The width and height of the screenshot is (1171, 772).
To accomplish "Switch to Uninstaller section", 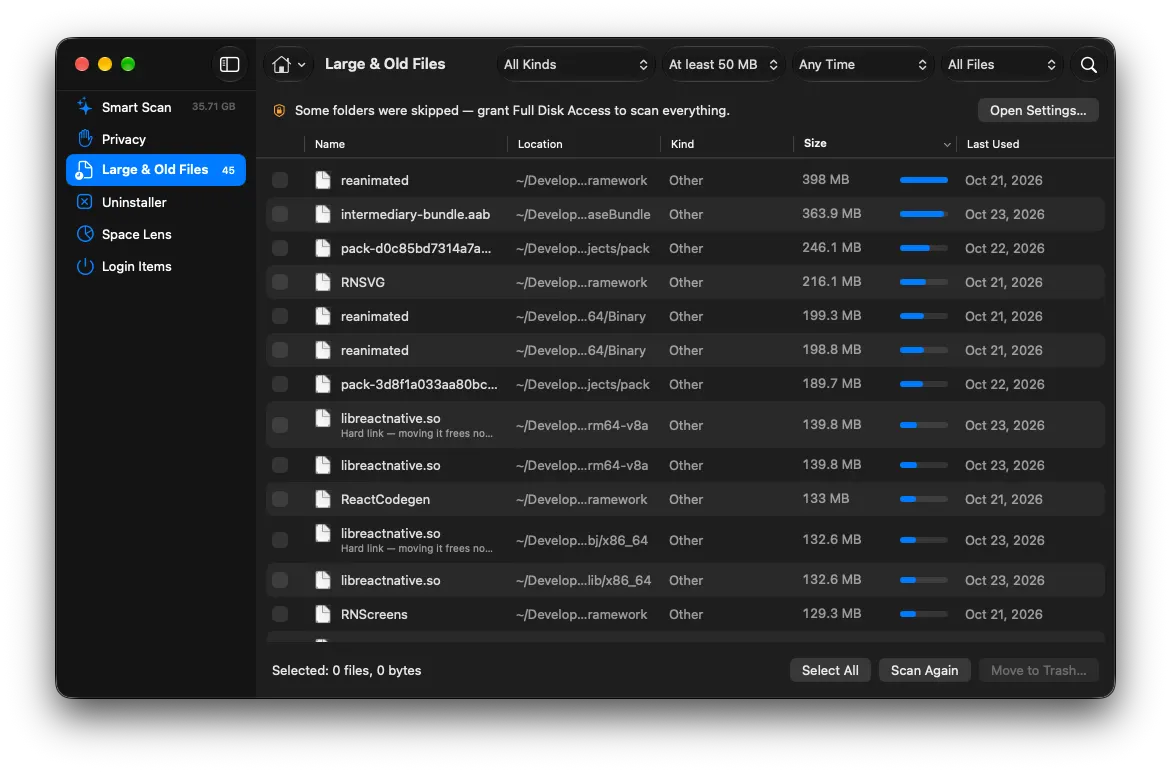I will point(155,202).
